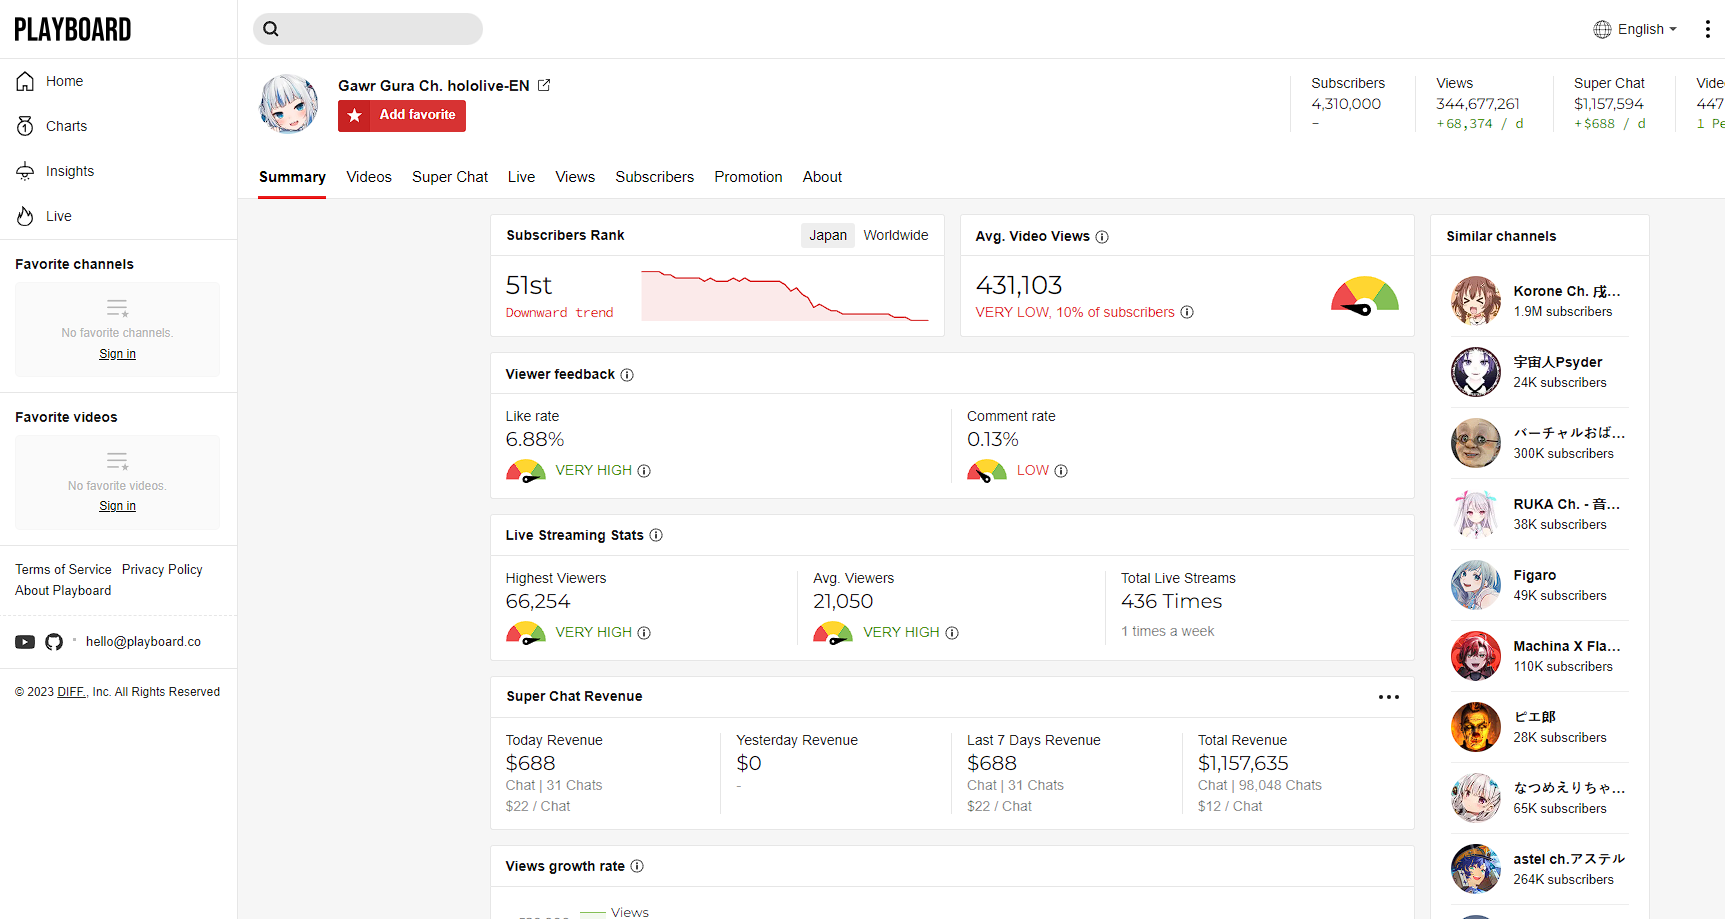Click Add favorite button
The height and width of the screenshot is (919, 1725).
[x=402, y=115]
